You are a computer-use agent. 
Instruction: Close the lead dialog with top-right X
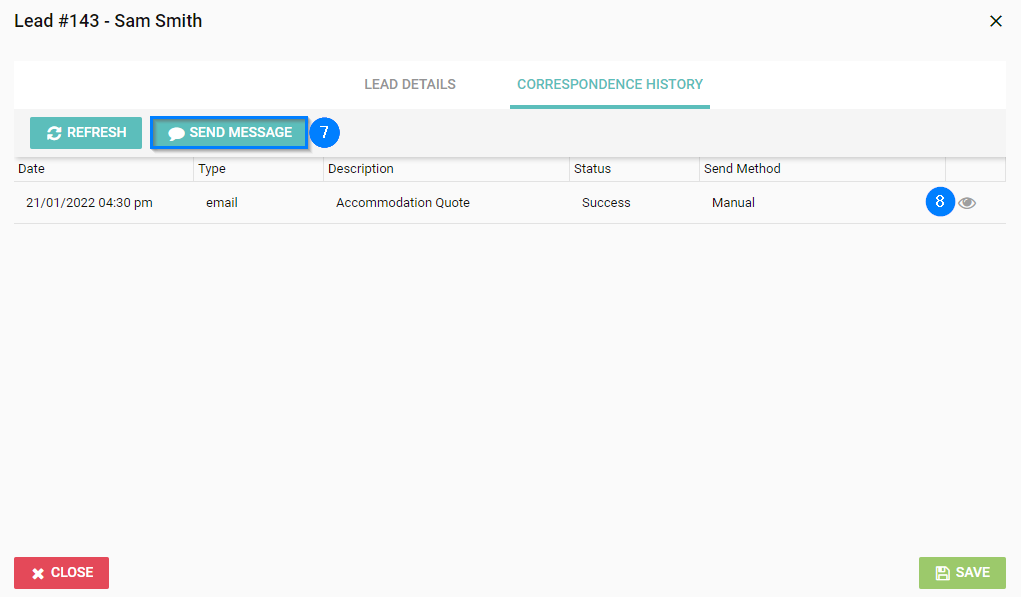995,21
